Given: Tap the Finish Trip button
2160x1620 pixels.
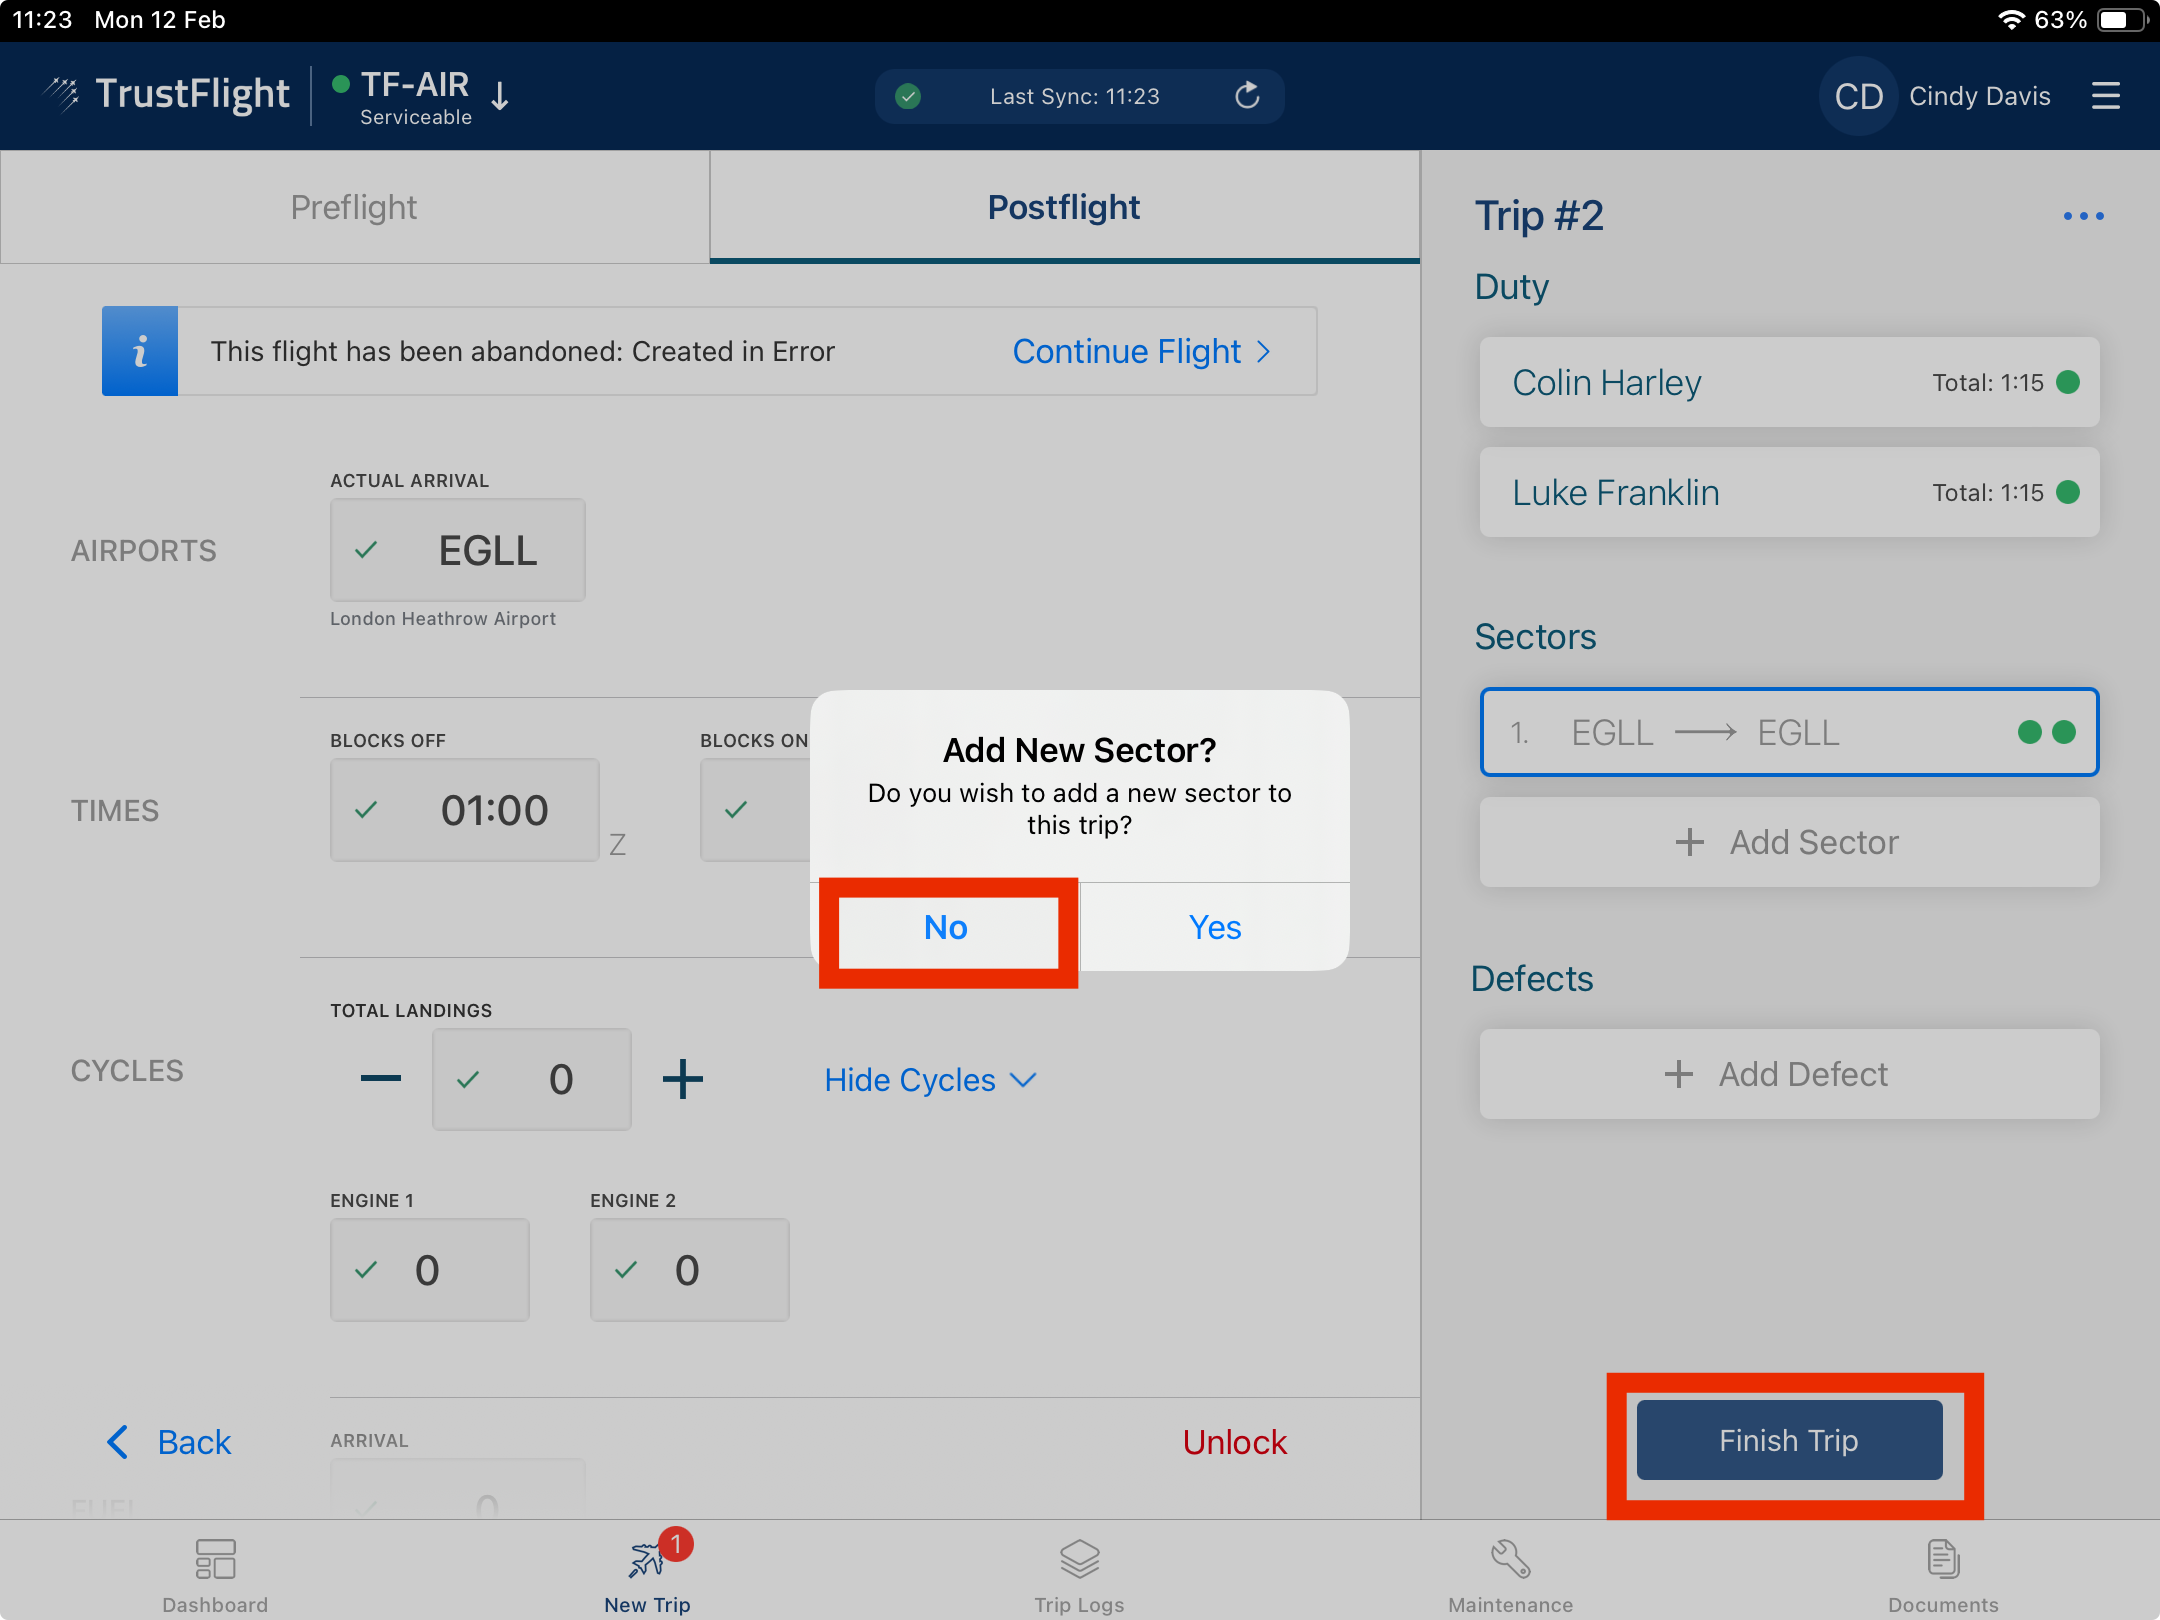Looking at the screenshot, I should pyautogui.click(x=1789, y=1440).
